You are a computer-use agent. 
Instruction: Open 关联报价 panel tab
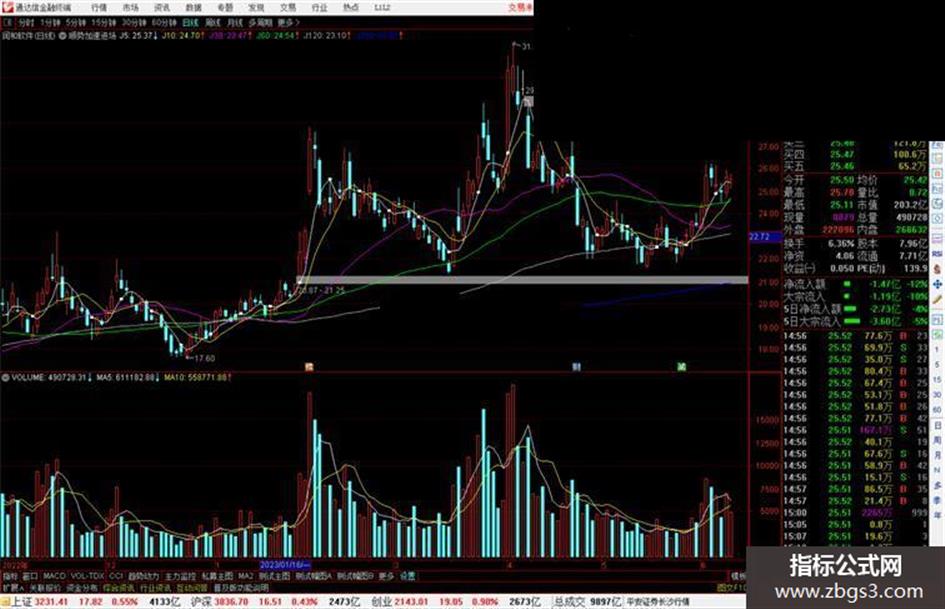point(45,587)
